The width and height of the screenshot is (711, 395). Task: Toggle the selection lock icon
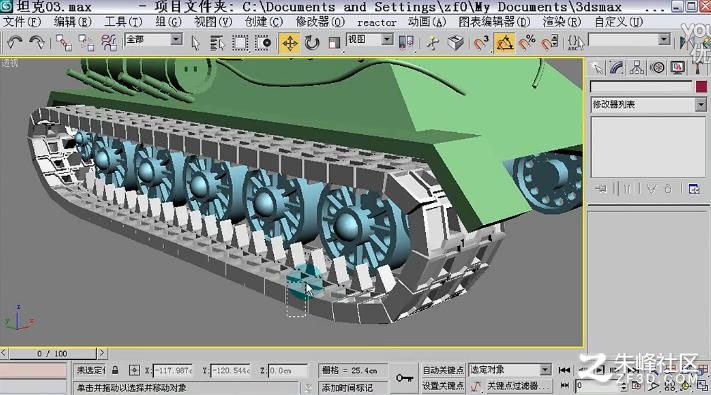click(x=115, y=371)
